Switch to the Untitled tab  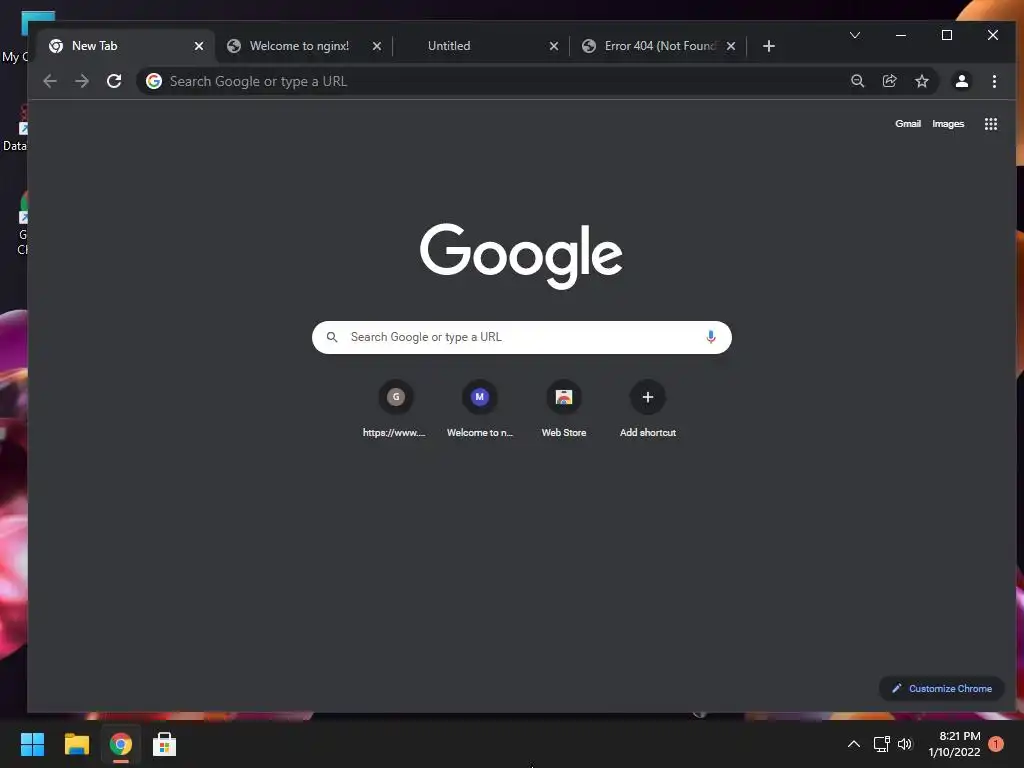[x=481, y=46]
